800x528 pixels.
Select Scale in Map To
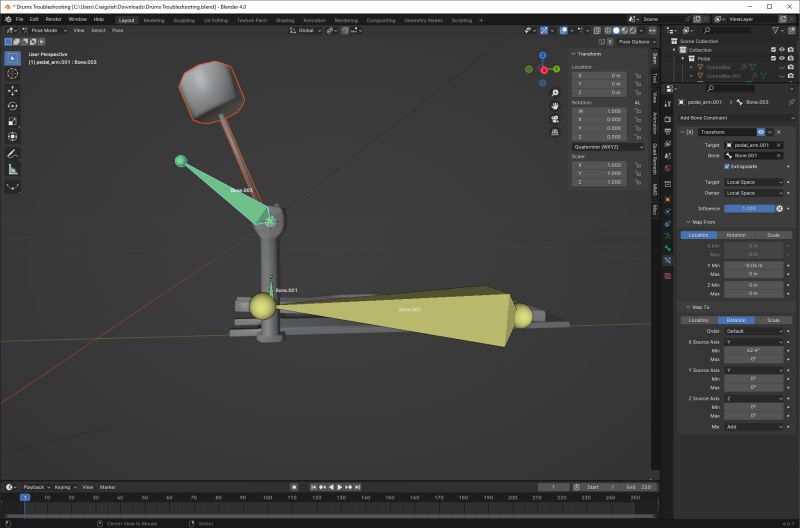pyautogui.click(x=773, y=320)
